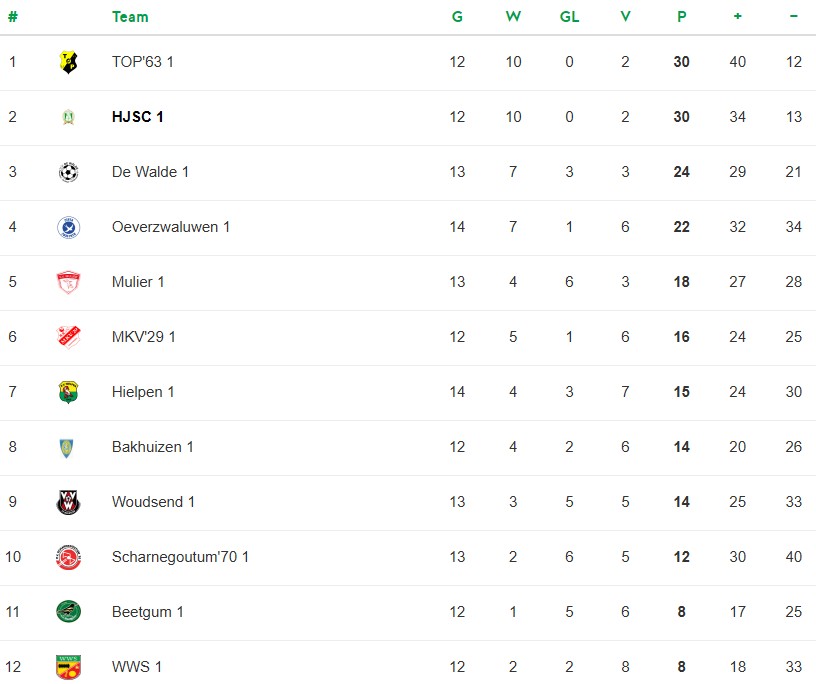
Task: Click the Hielpen 1 club crest
Action: click(x=68, y=392)
